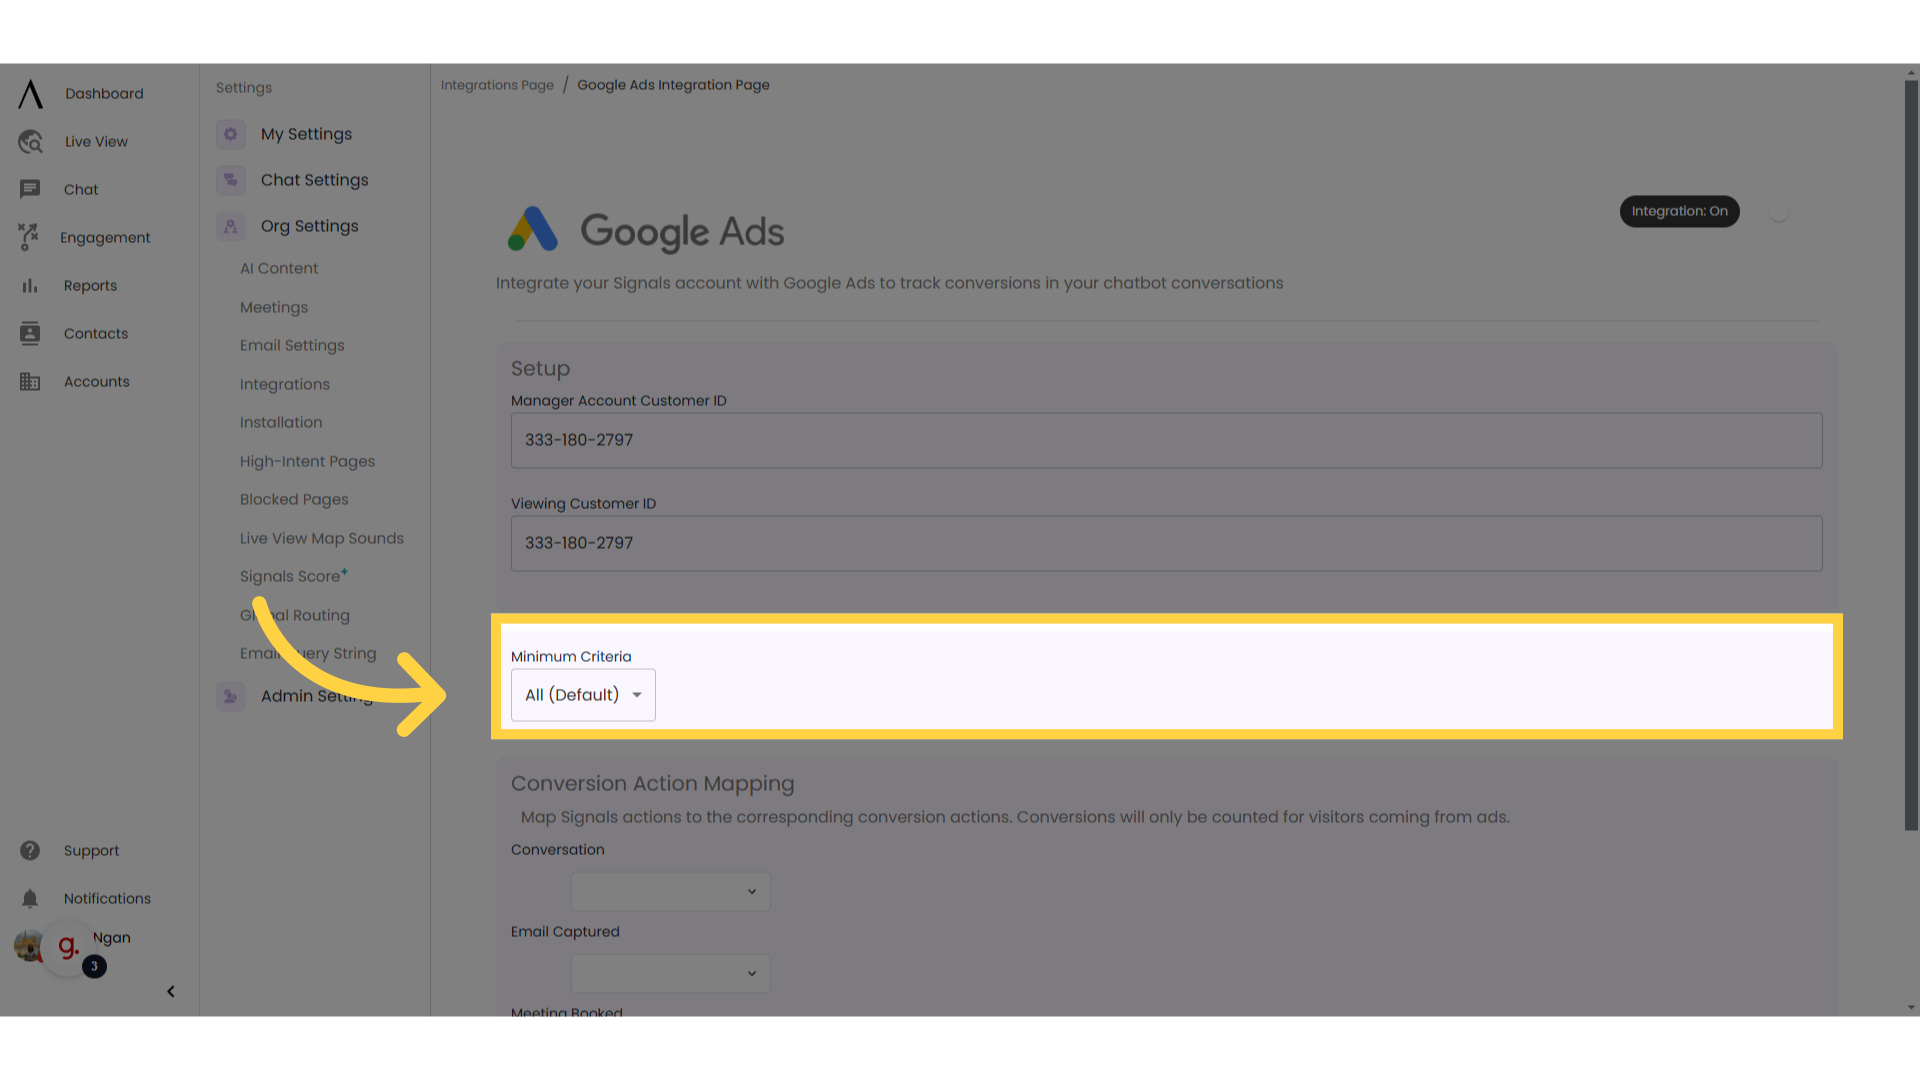The height and width of the screenshot is (1080, 1920).
Task: Click the Notifications bell icon
Action: point(30,899)
